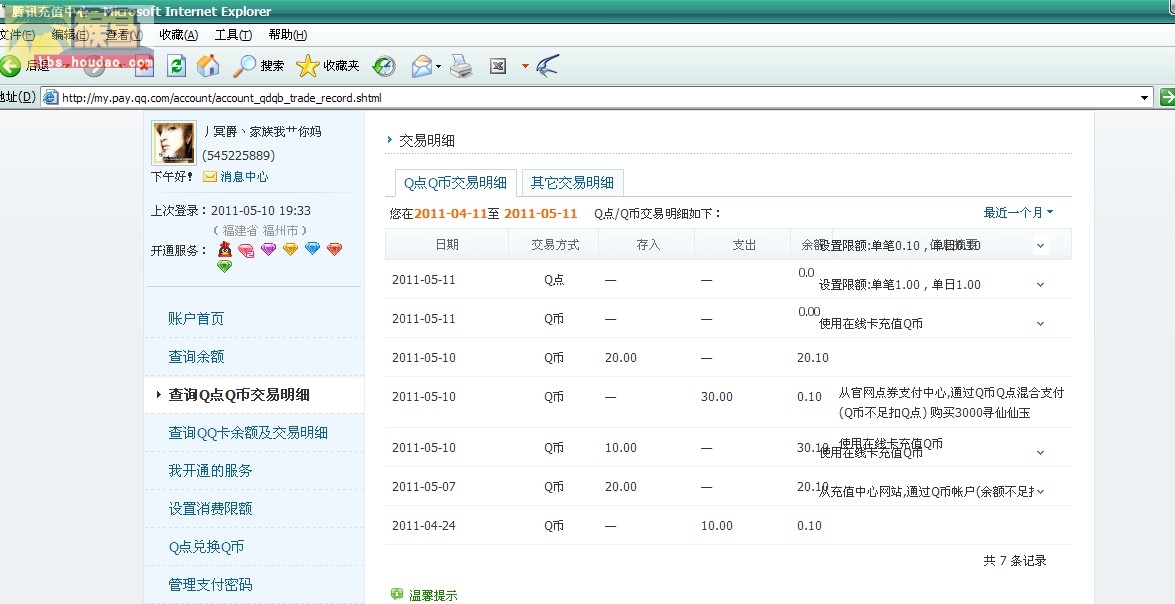This screenshot has height=604, width=1175.
Task: Click the green Go arrow beside address bar
Action: coord(1167,97)
